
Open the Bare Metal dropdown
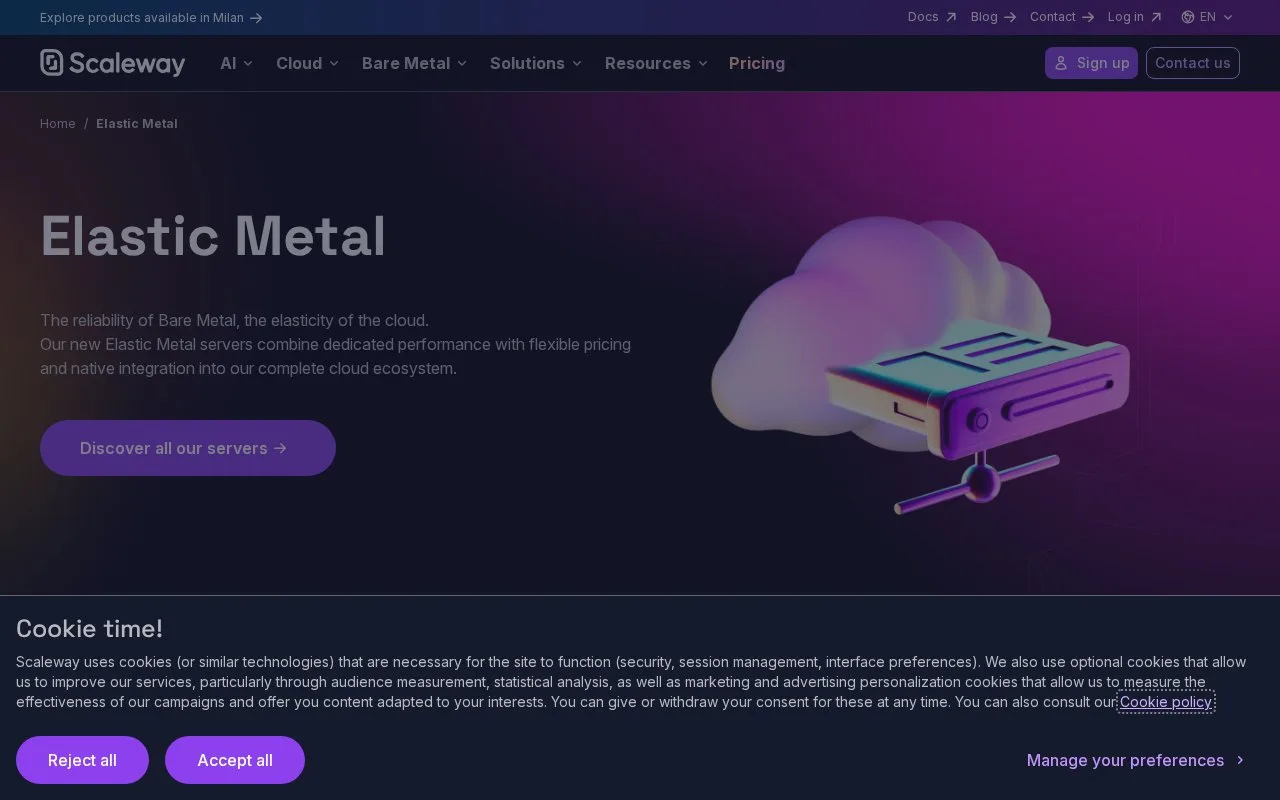coord(415,63)
